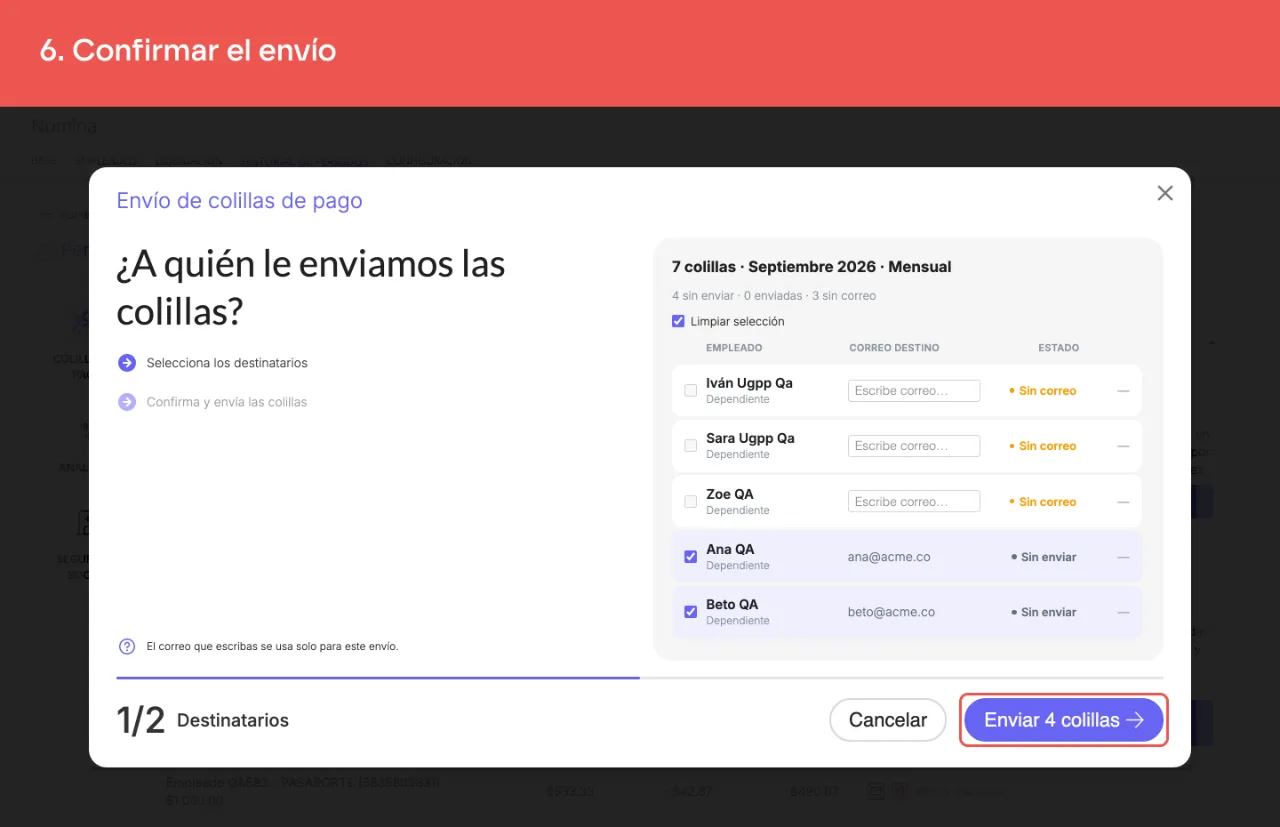The width and height of the screenshot is (1280, 827).
Task: Check the Sara Ugpp Qa checkbox
Action: (690, 446)
